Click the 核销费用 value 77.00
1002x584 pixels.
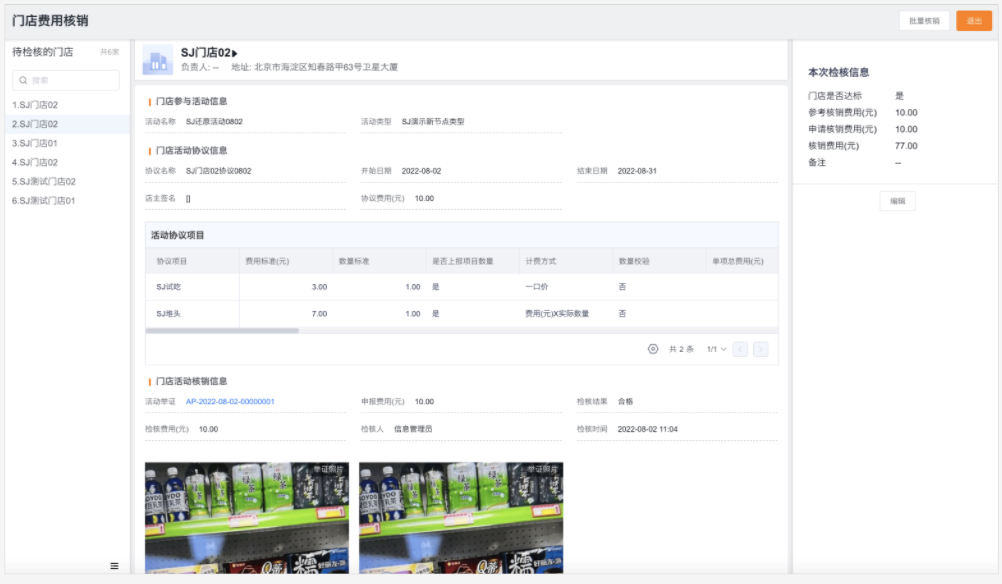(x=906, y=146)
